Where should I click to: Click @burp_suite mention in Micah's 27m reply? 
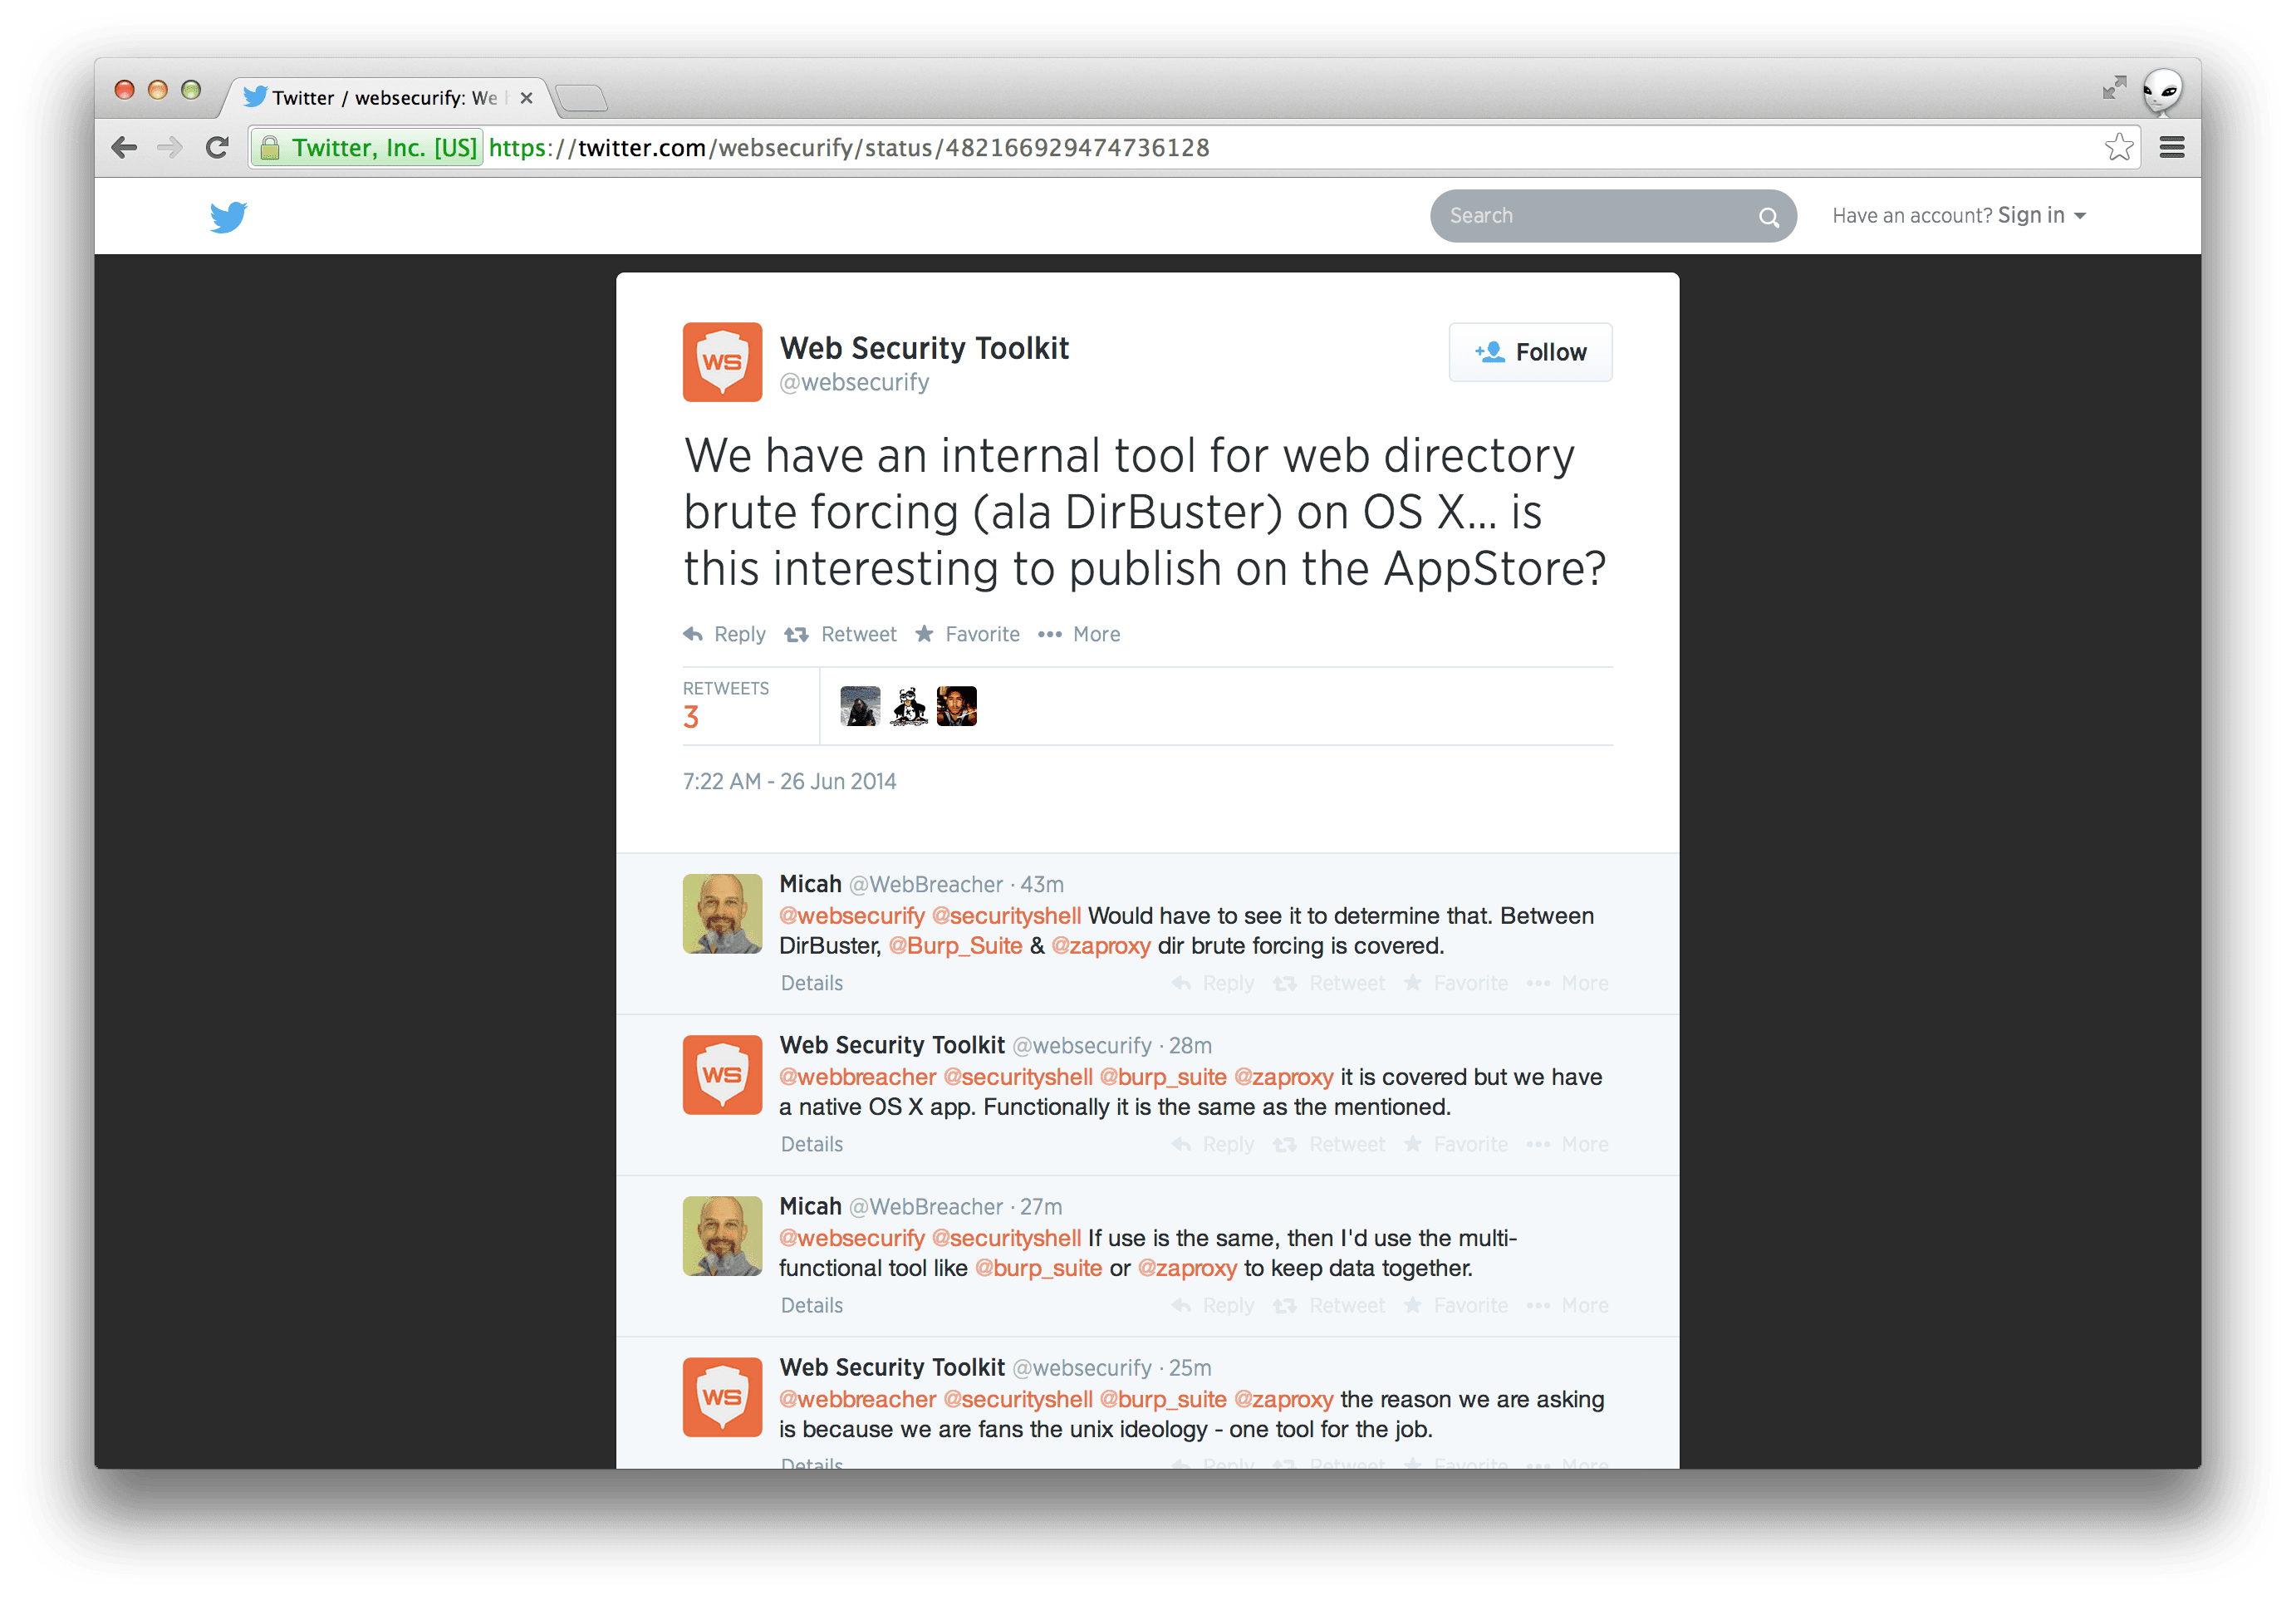click(x=1038, y=1268)
